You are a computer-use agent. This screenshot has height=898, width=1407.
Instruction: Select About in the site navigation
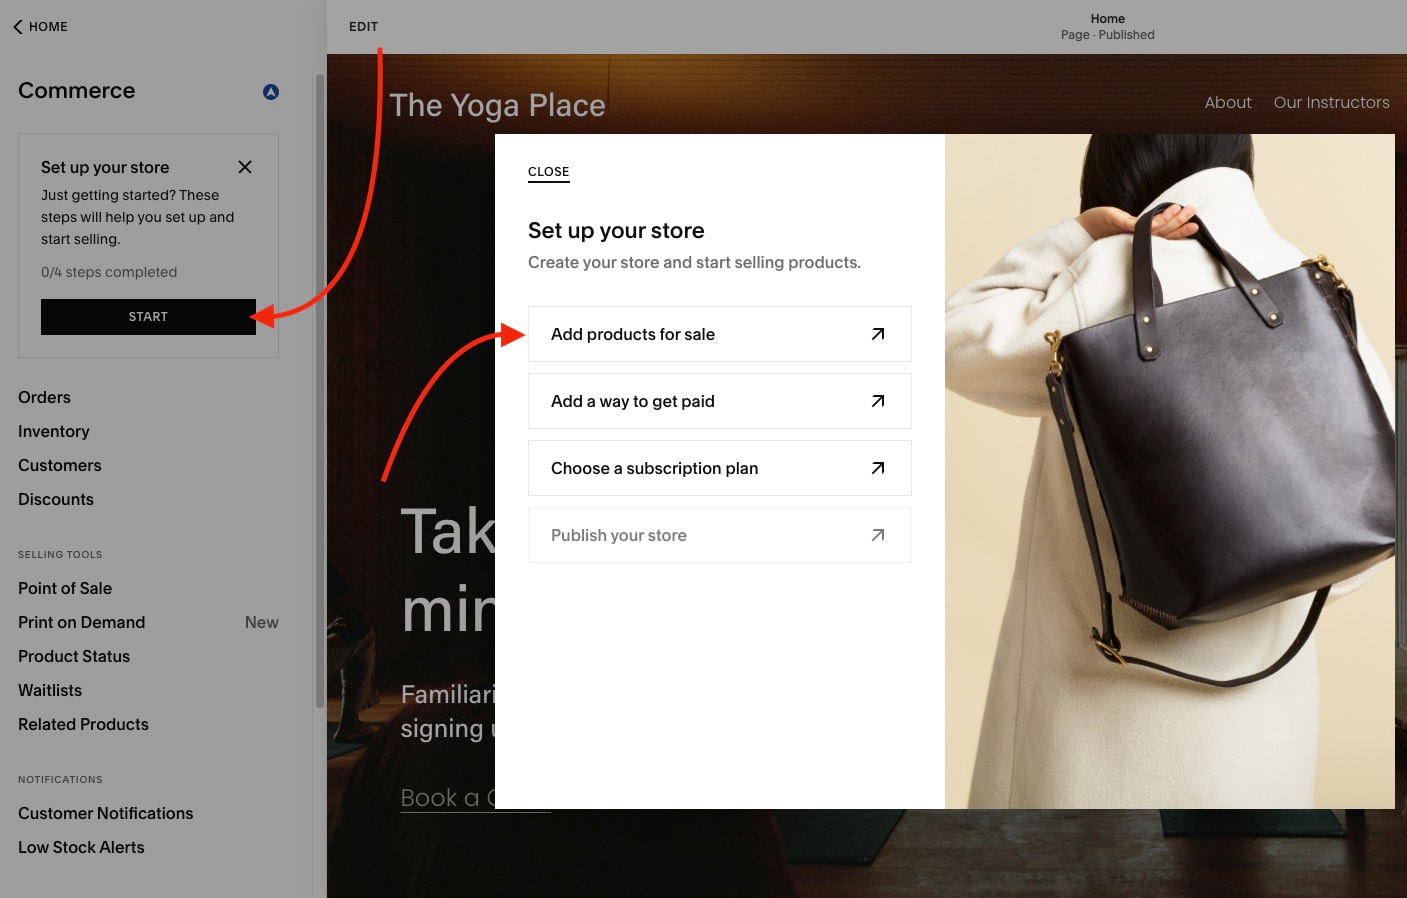click(1228, 102)
